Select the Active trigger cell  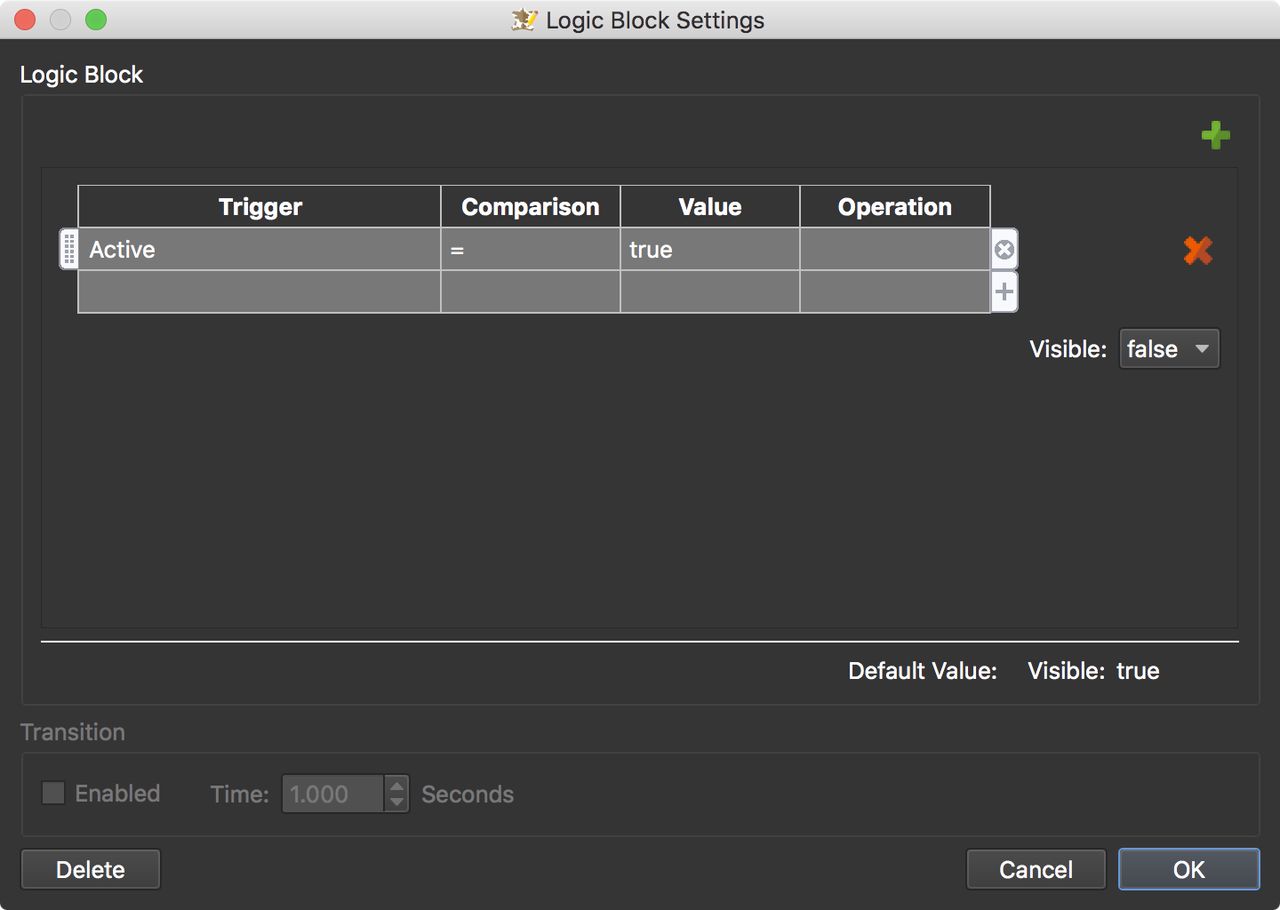pos(259,249)
